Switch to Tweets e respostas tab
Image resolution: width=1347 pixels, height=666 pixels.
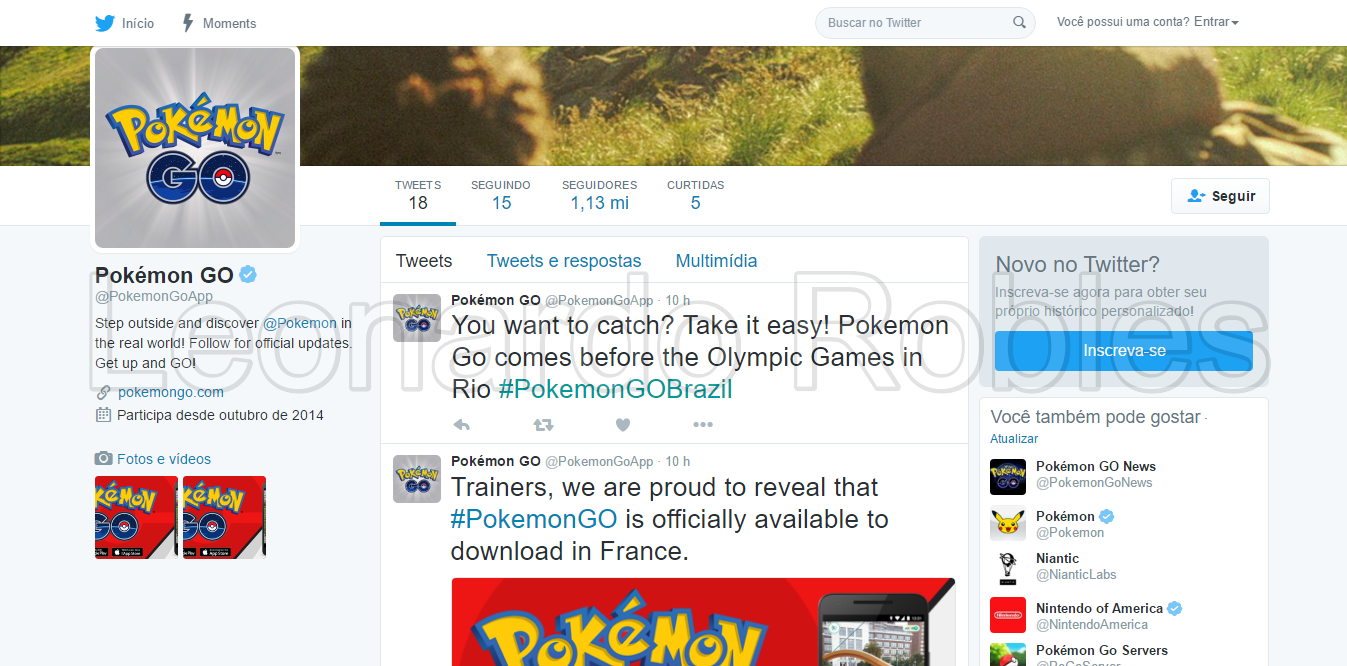pyautogui.click(x=564, y=261)
